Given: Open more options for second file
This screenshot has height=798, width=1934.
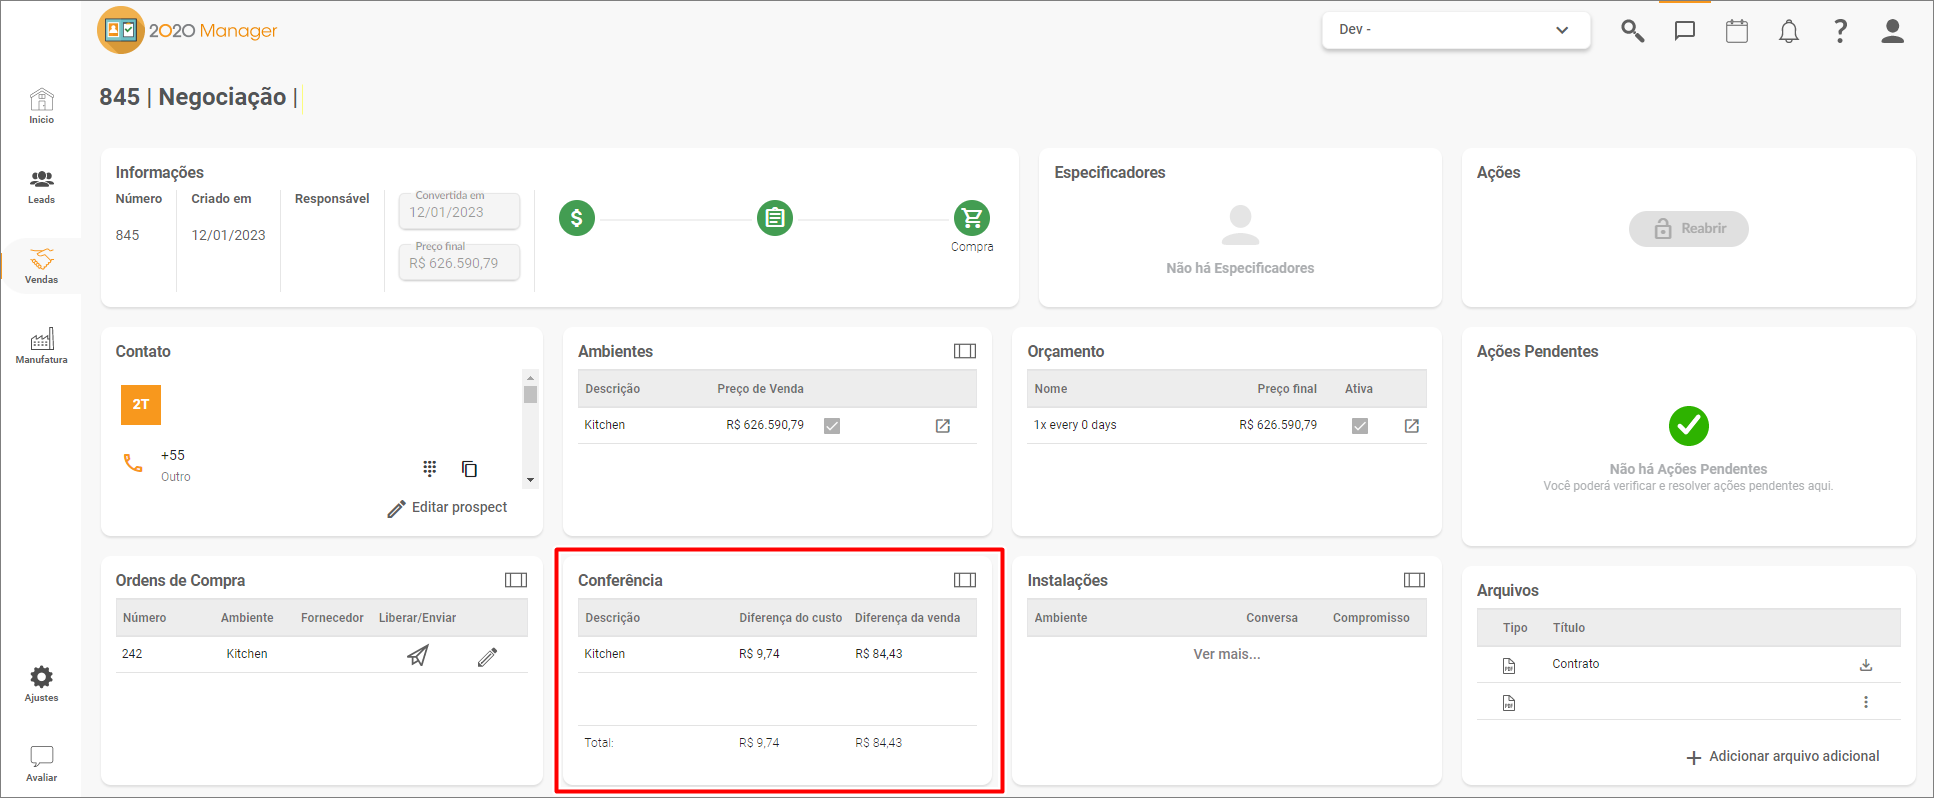Looking at the screenshot, I should pyautogui.click(x=1866, y=702).
